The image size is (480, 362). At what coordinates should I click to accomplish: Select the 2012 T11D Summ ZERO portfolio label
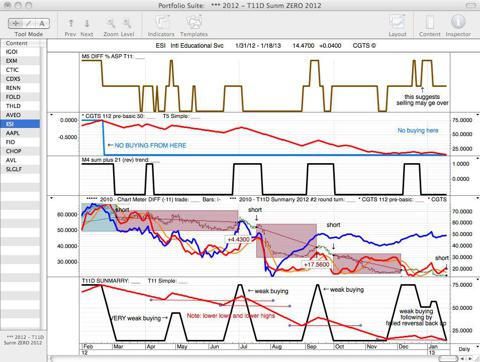pyautogui.click(x=23, y=340)
